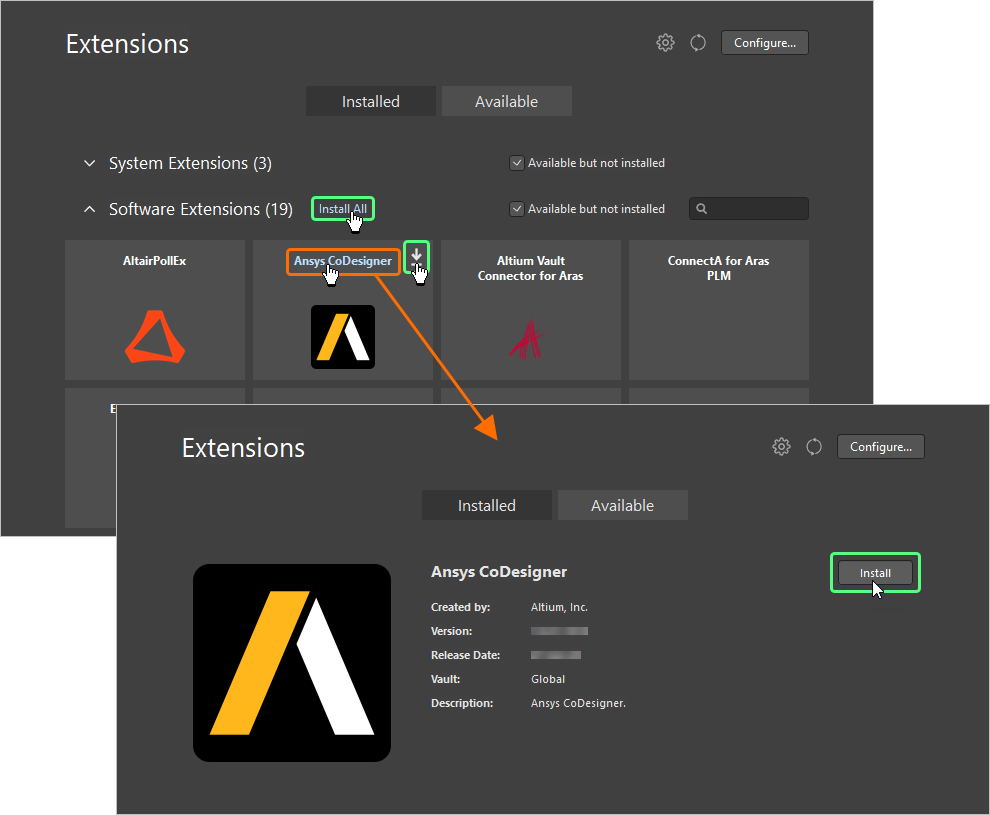Click the Ansys CoDesigner tile logo
The height and width of the screenshot is (815, 990).
pos(342,336)
